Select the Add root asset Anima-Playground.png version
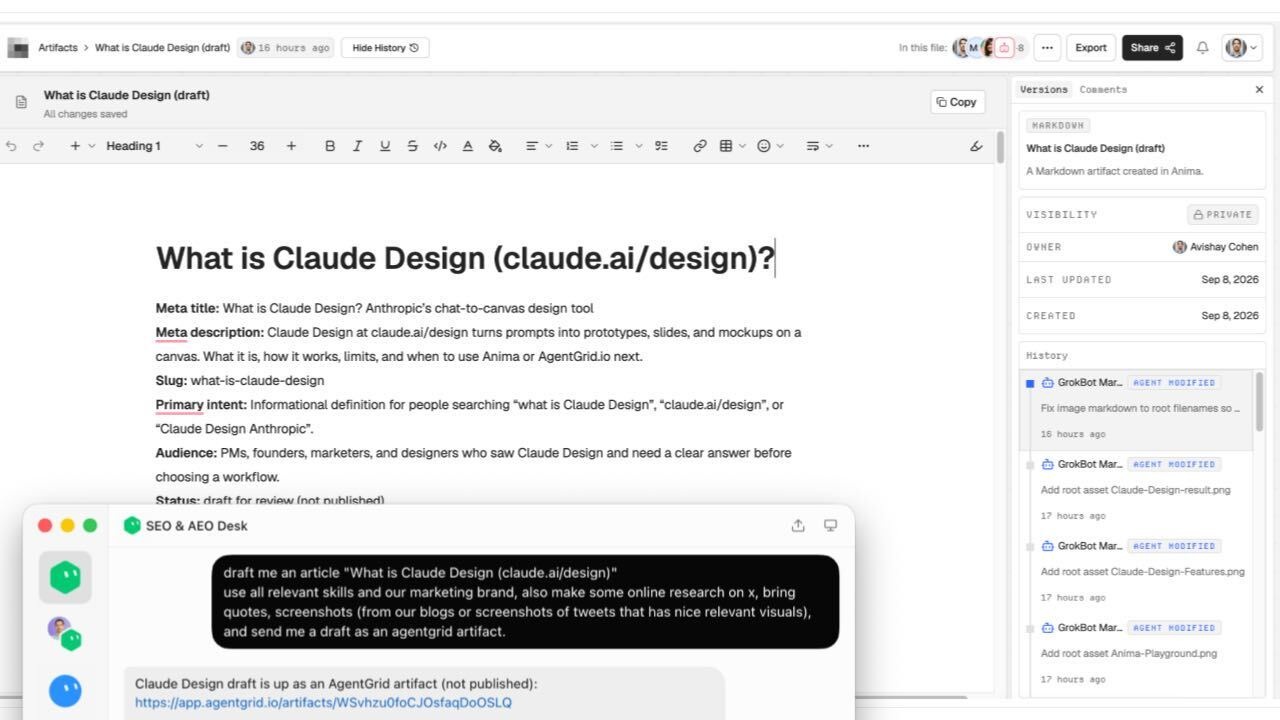This screenshot has height=720, width=1280. (x=1136, y=653)
